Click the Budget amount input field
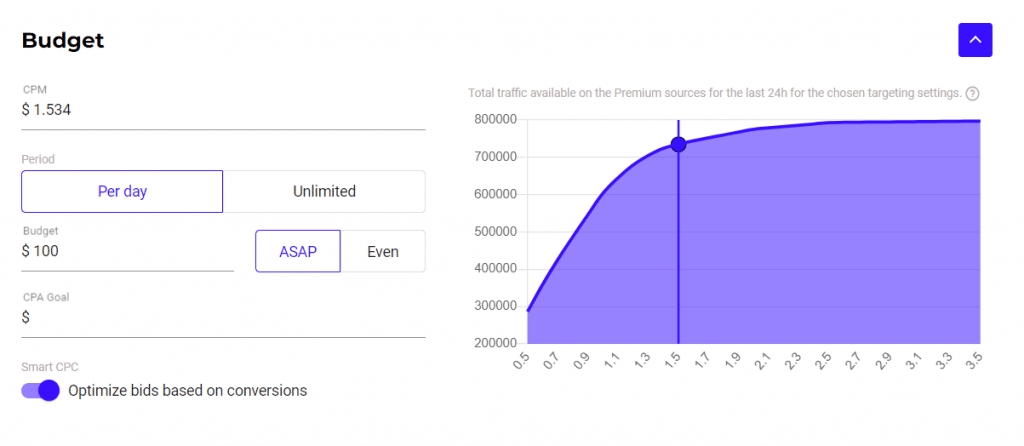Viewport: 1024px width, 446px height. [127, 251]
